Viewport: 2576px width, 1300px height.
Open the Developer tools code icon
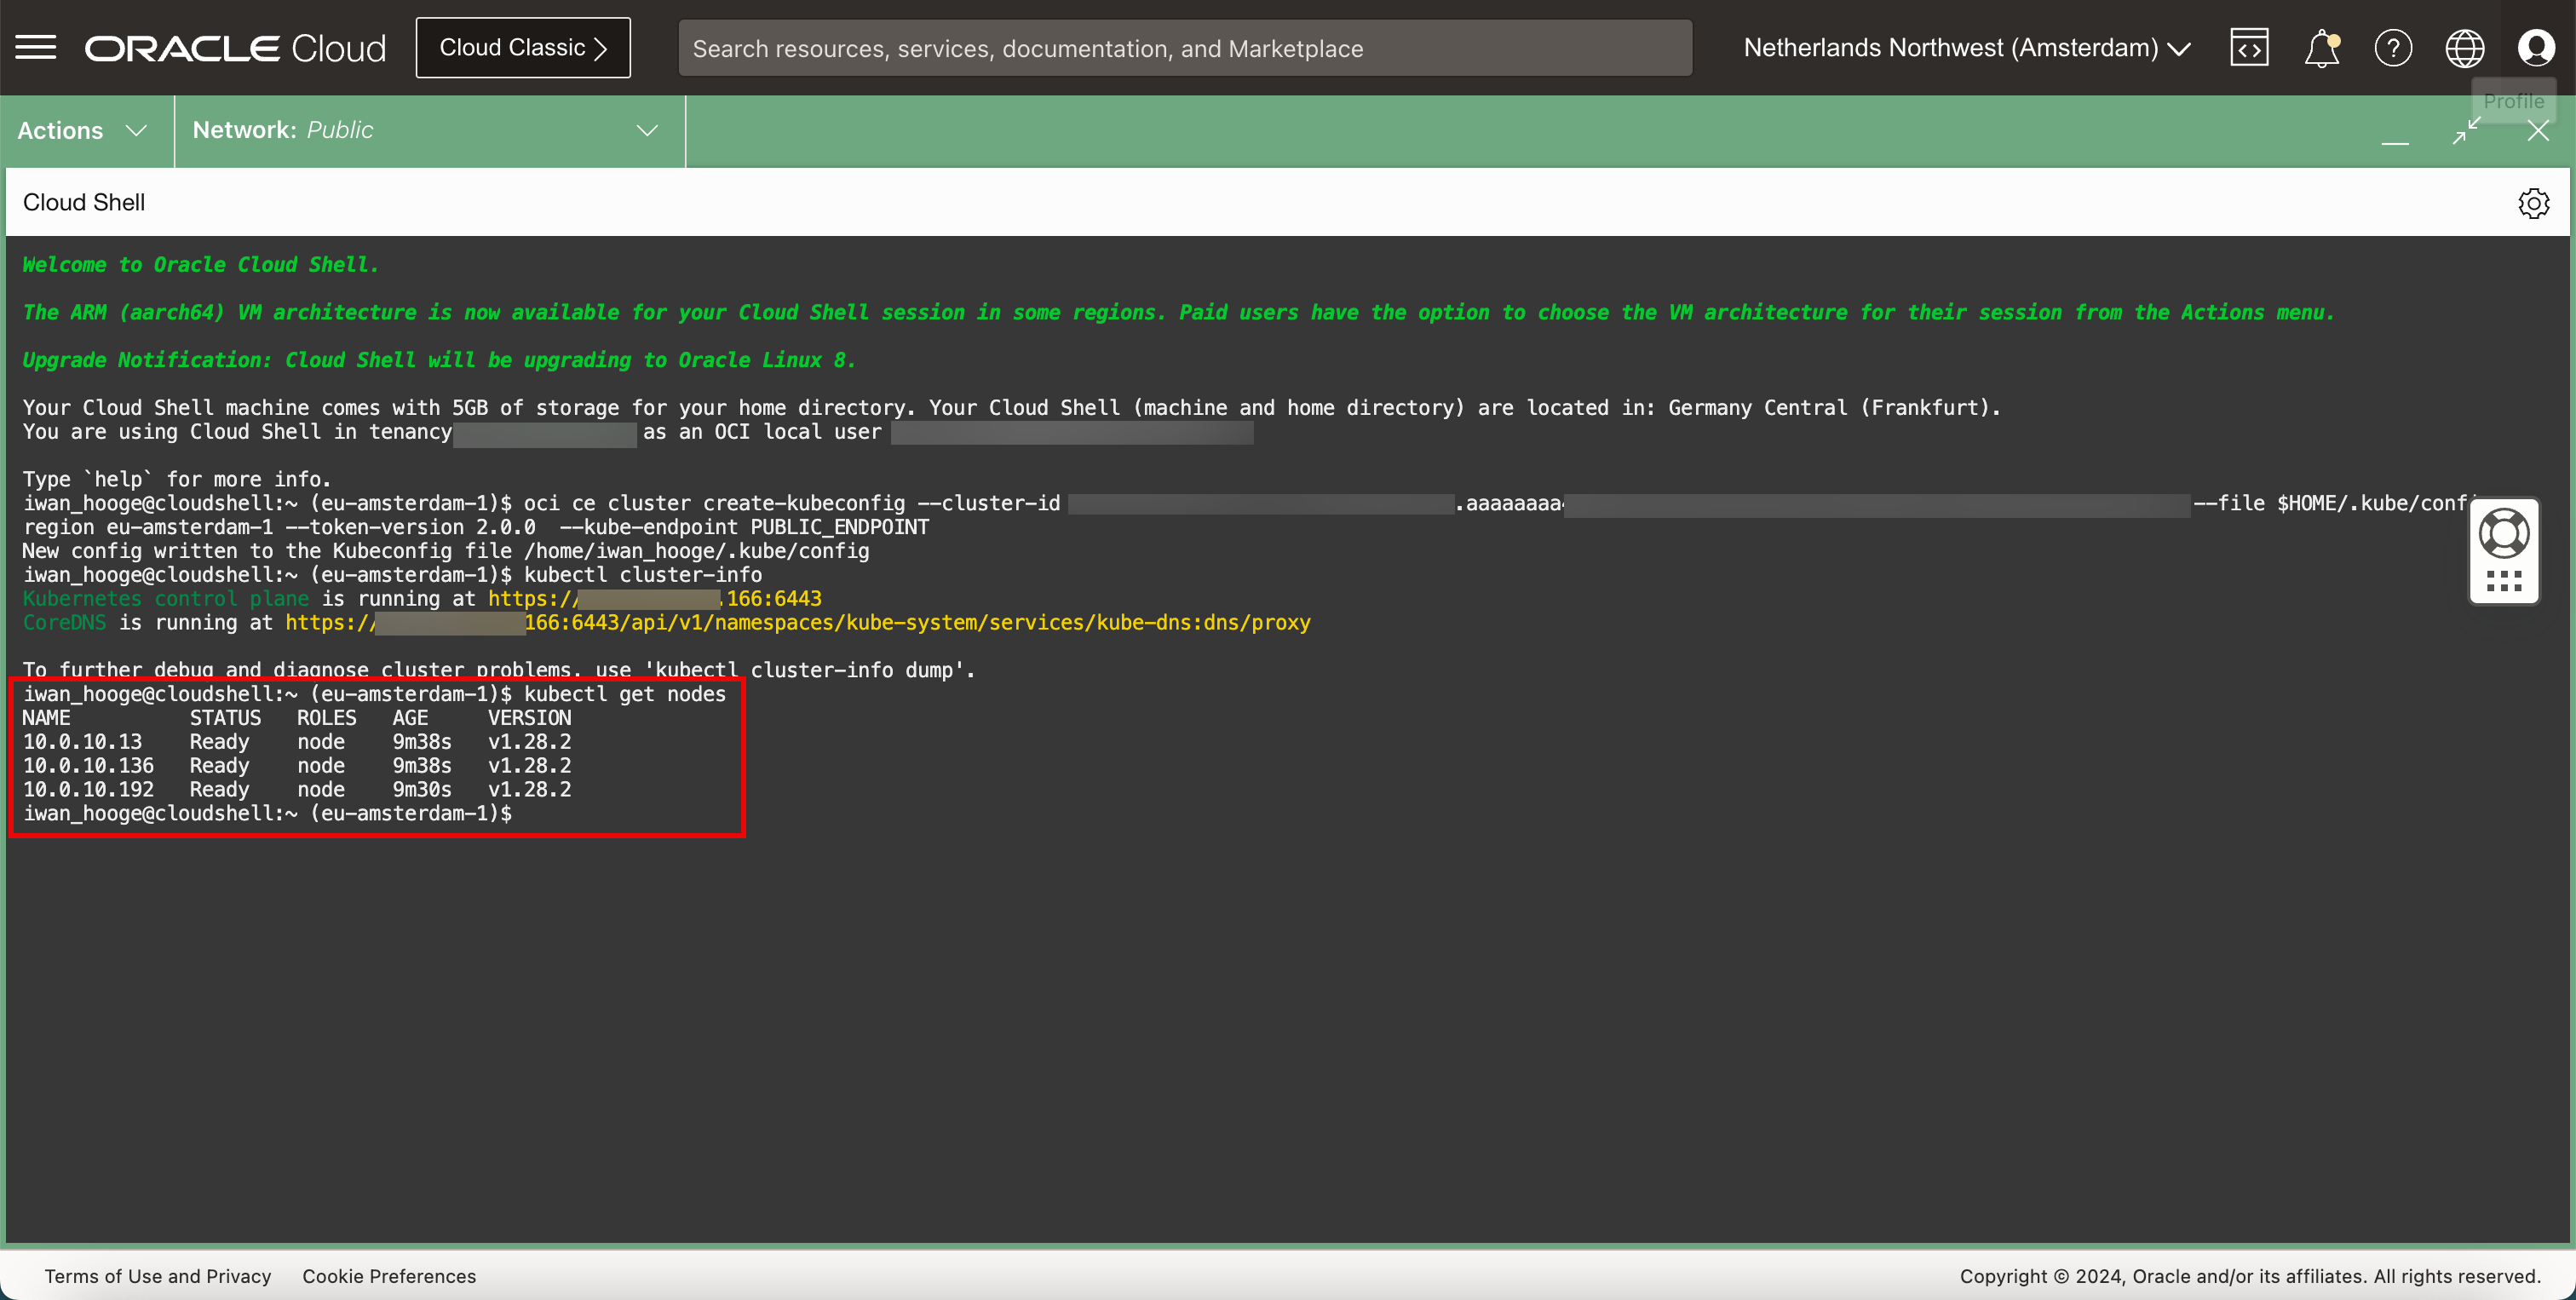click(x=2249, y=47)
